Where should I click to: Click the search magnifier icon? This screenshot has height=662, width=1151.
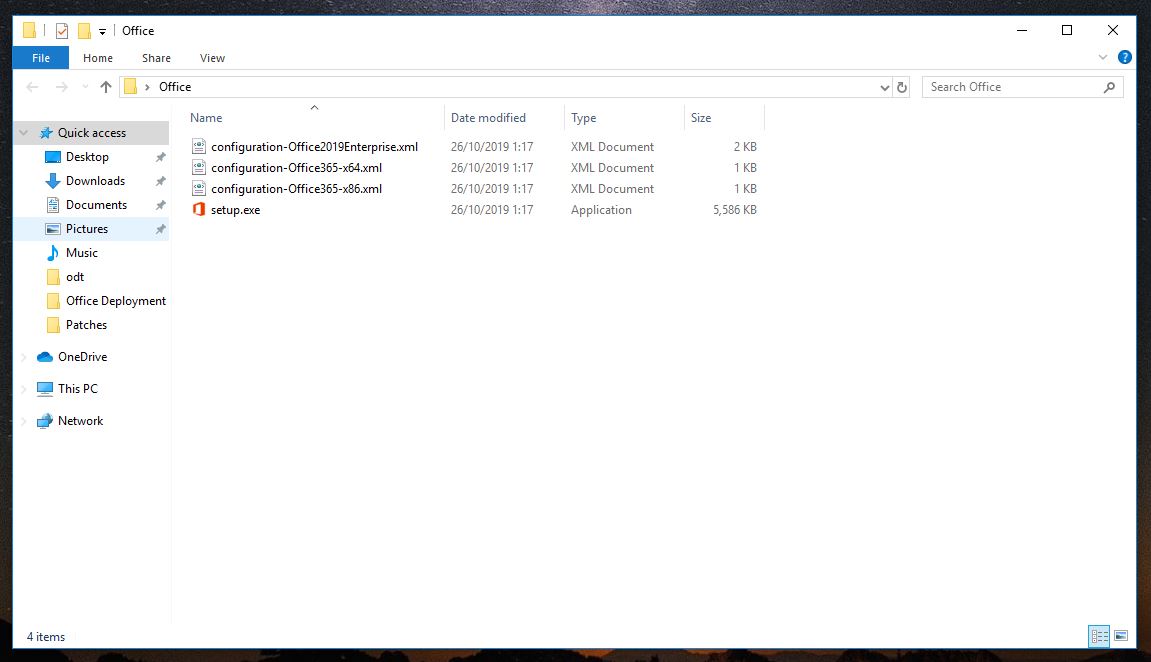pos(1109,87)
